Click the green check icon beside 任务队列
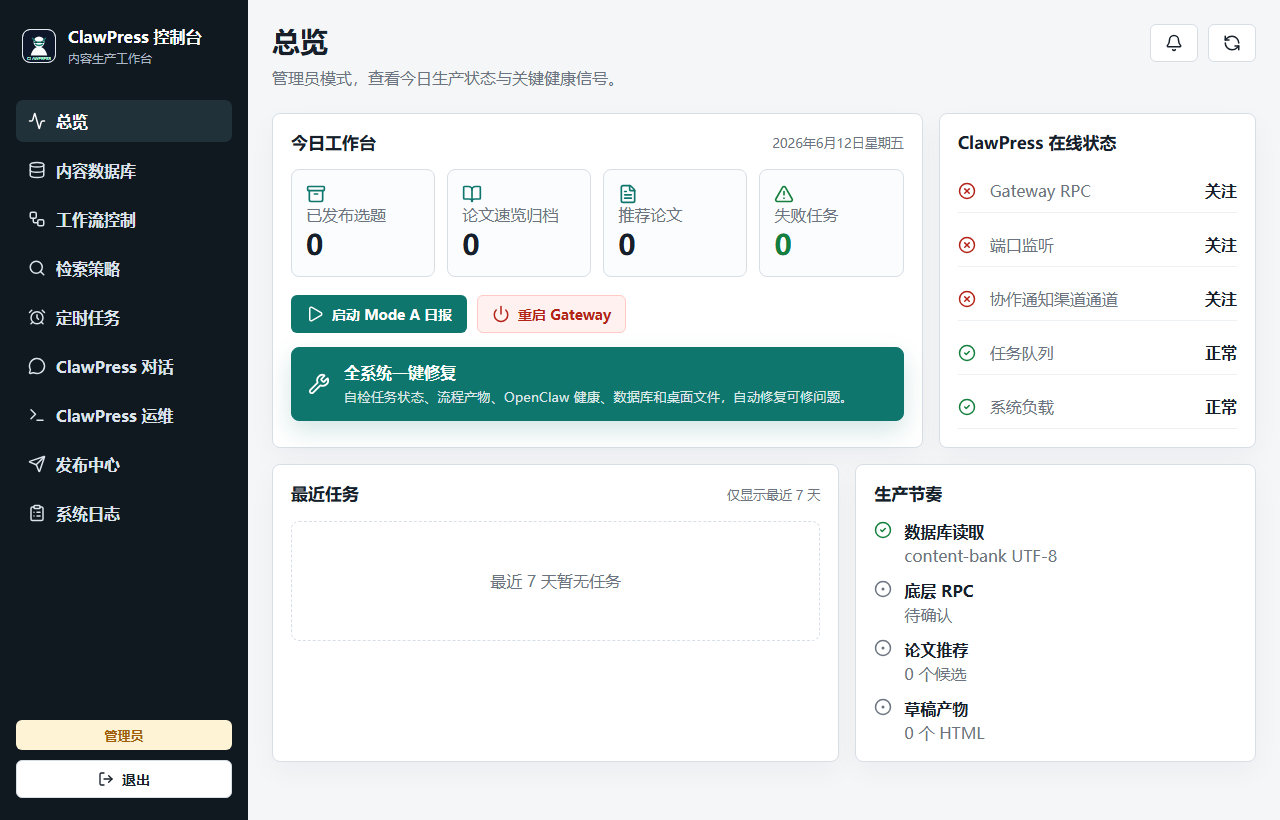 [967, 353]
